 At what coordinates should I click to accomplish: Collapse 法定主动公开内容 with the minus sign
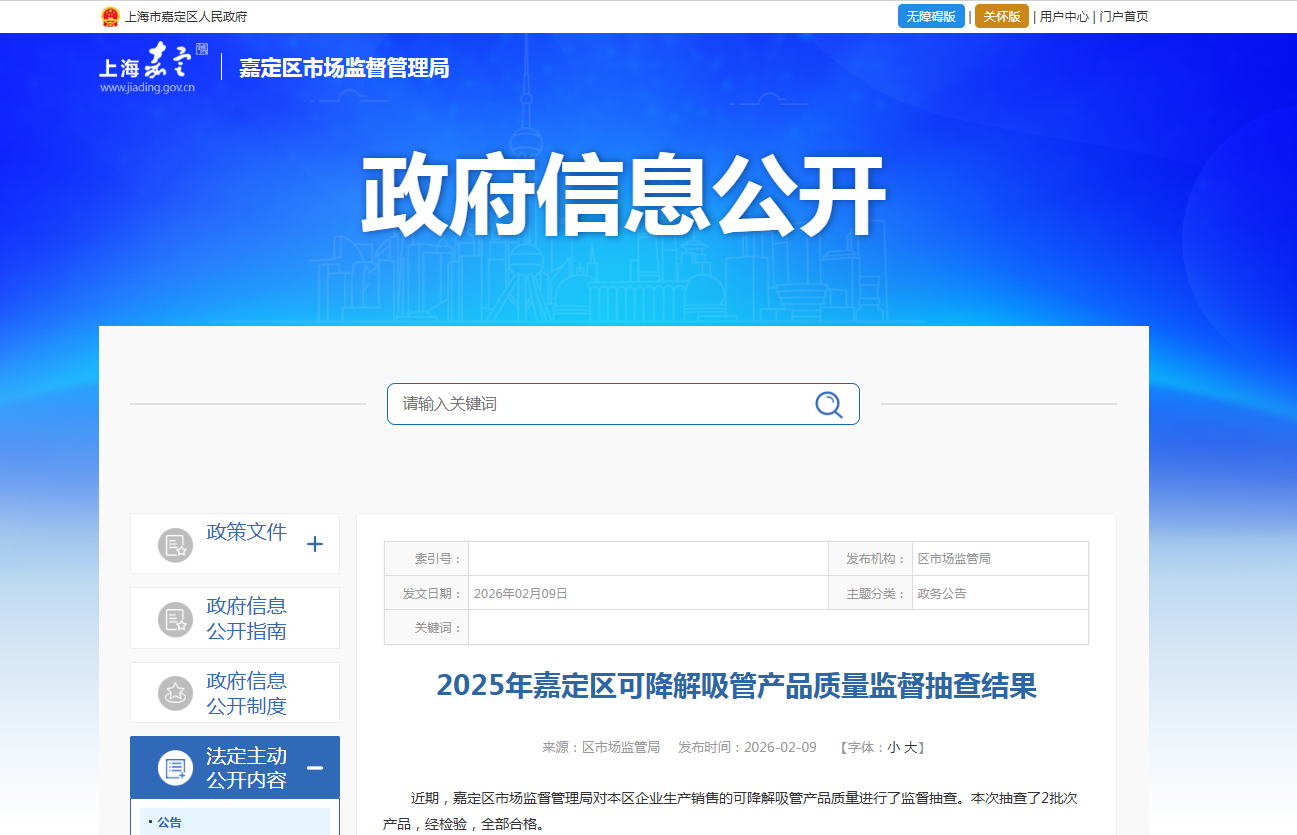click(315, 768)
